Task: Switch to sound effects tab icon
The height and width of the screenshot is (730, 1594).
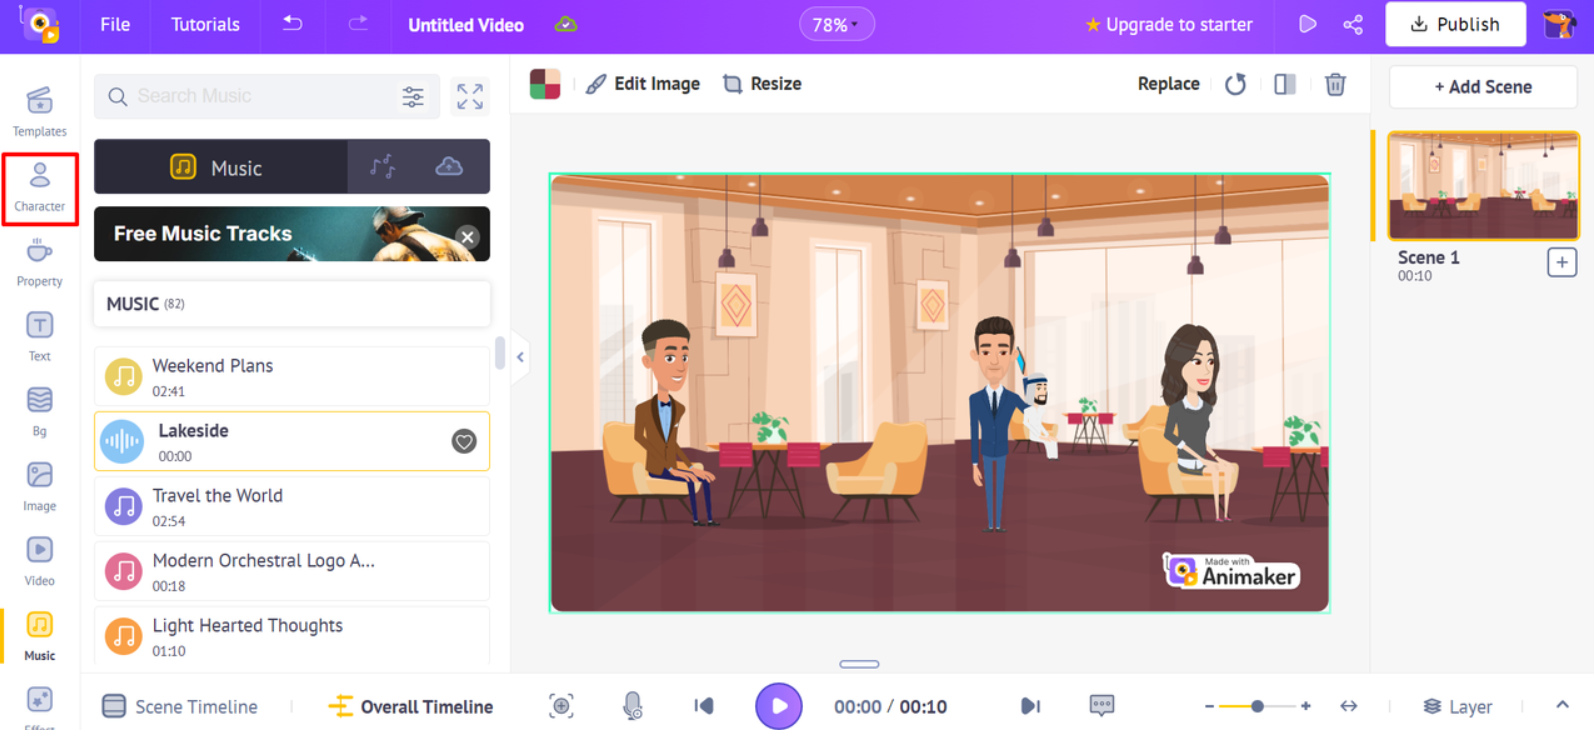Action: tap(382, 166)
